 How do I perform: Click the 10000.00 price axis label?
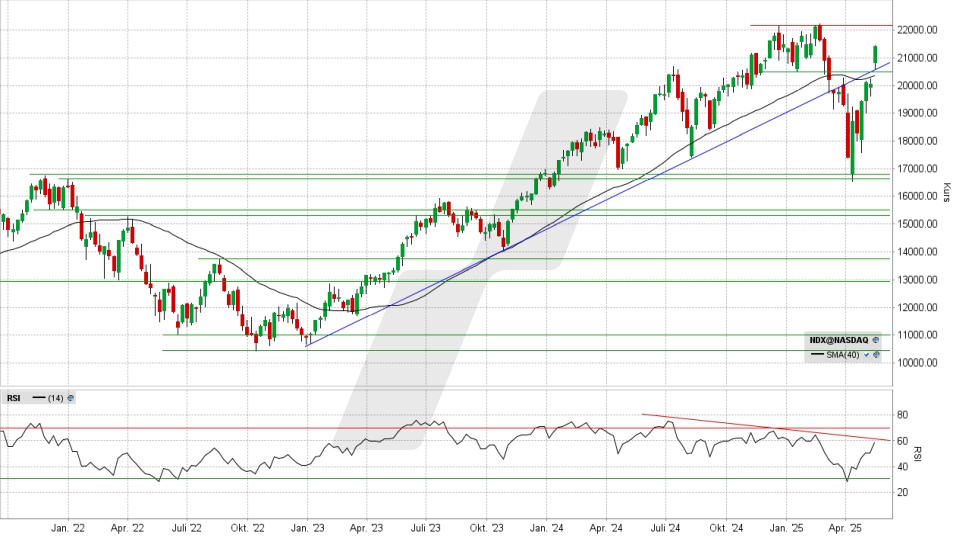[x=917, y=362]
